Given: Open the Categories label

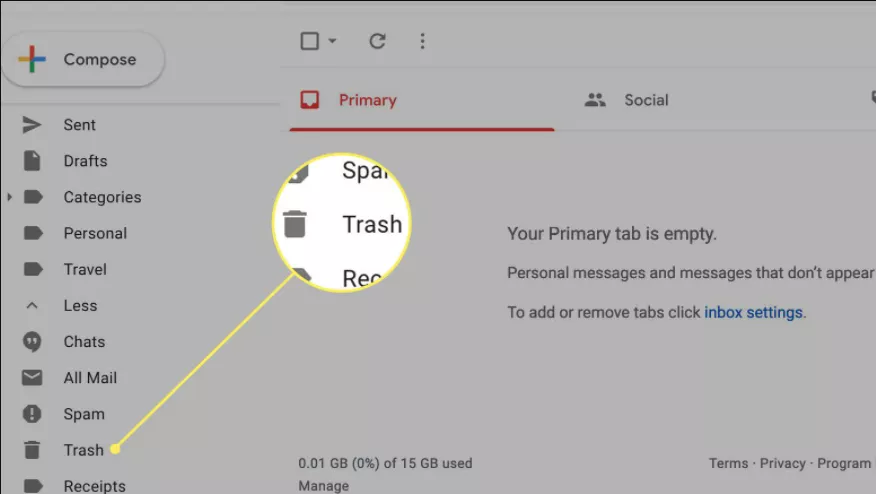Looking at the screenshot, I should tap(102, 197).
